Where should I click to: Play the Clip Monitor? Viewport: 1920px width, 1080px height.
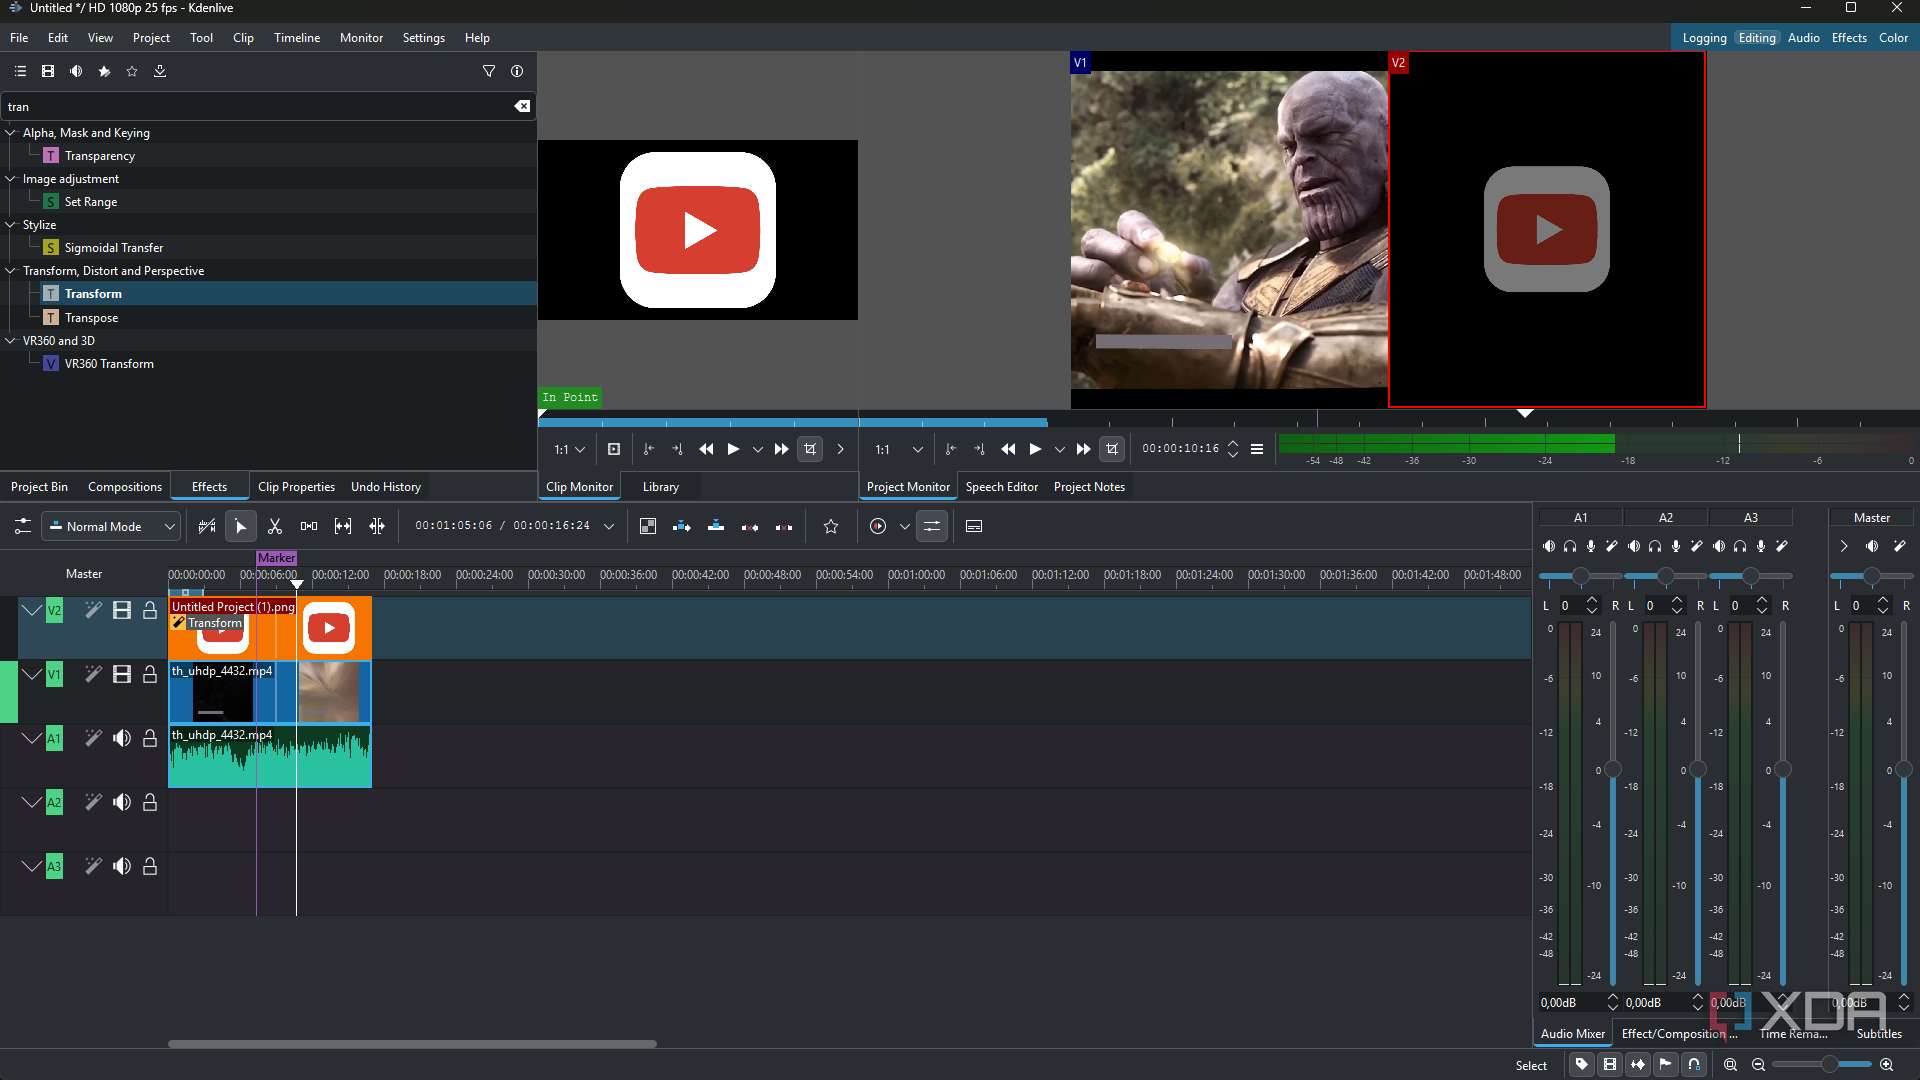pyautogui.click(x=733, y=449)
